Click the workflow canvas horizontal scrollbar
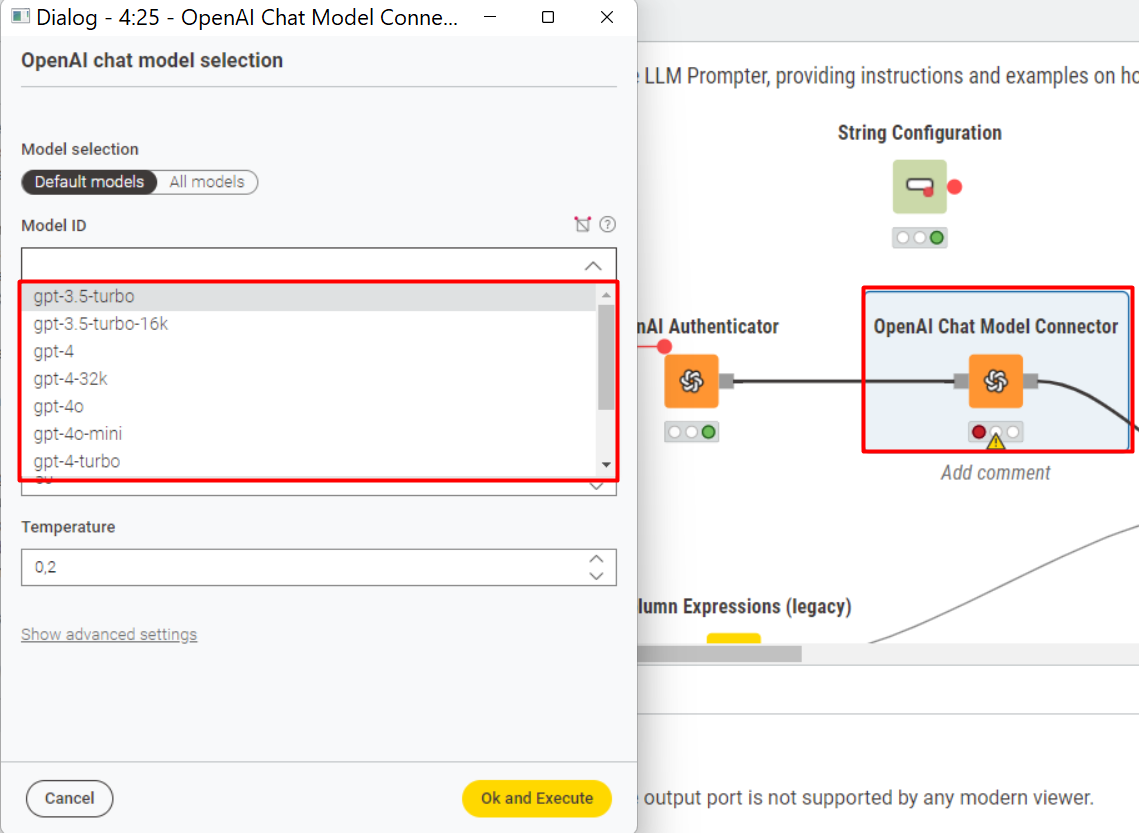This screenshot has height=833, width=1139. click(719, 654)
